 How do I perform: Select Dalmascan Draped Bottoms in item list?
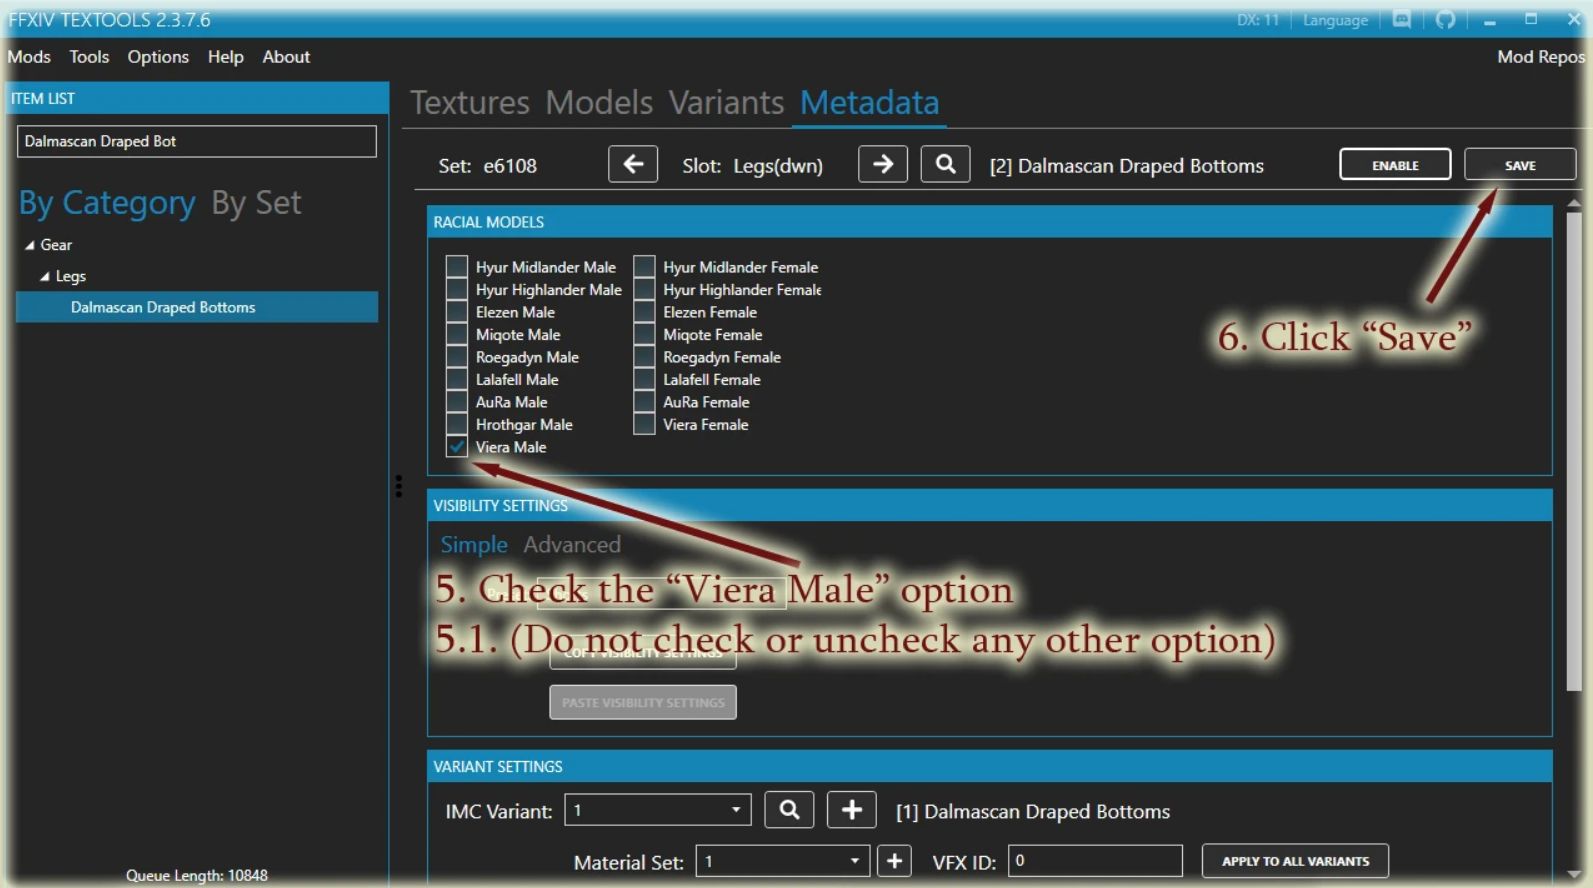point(197,307)
